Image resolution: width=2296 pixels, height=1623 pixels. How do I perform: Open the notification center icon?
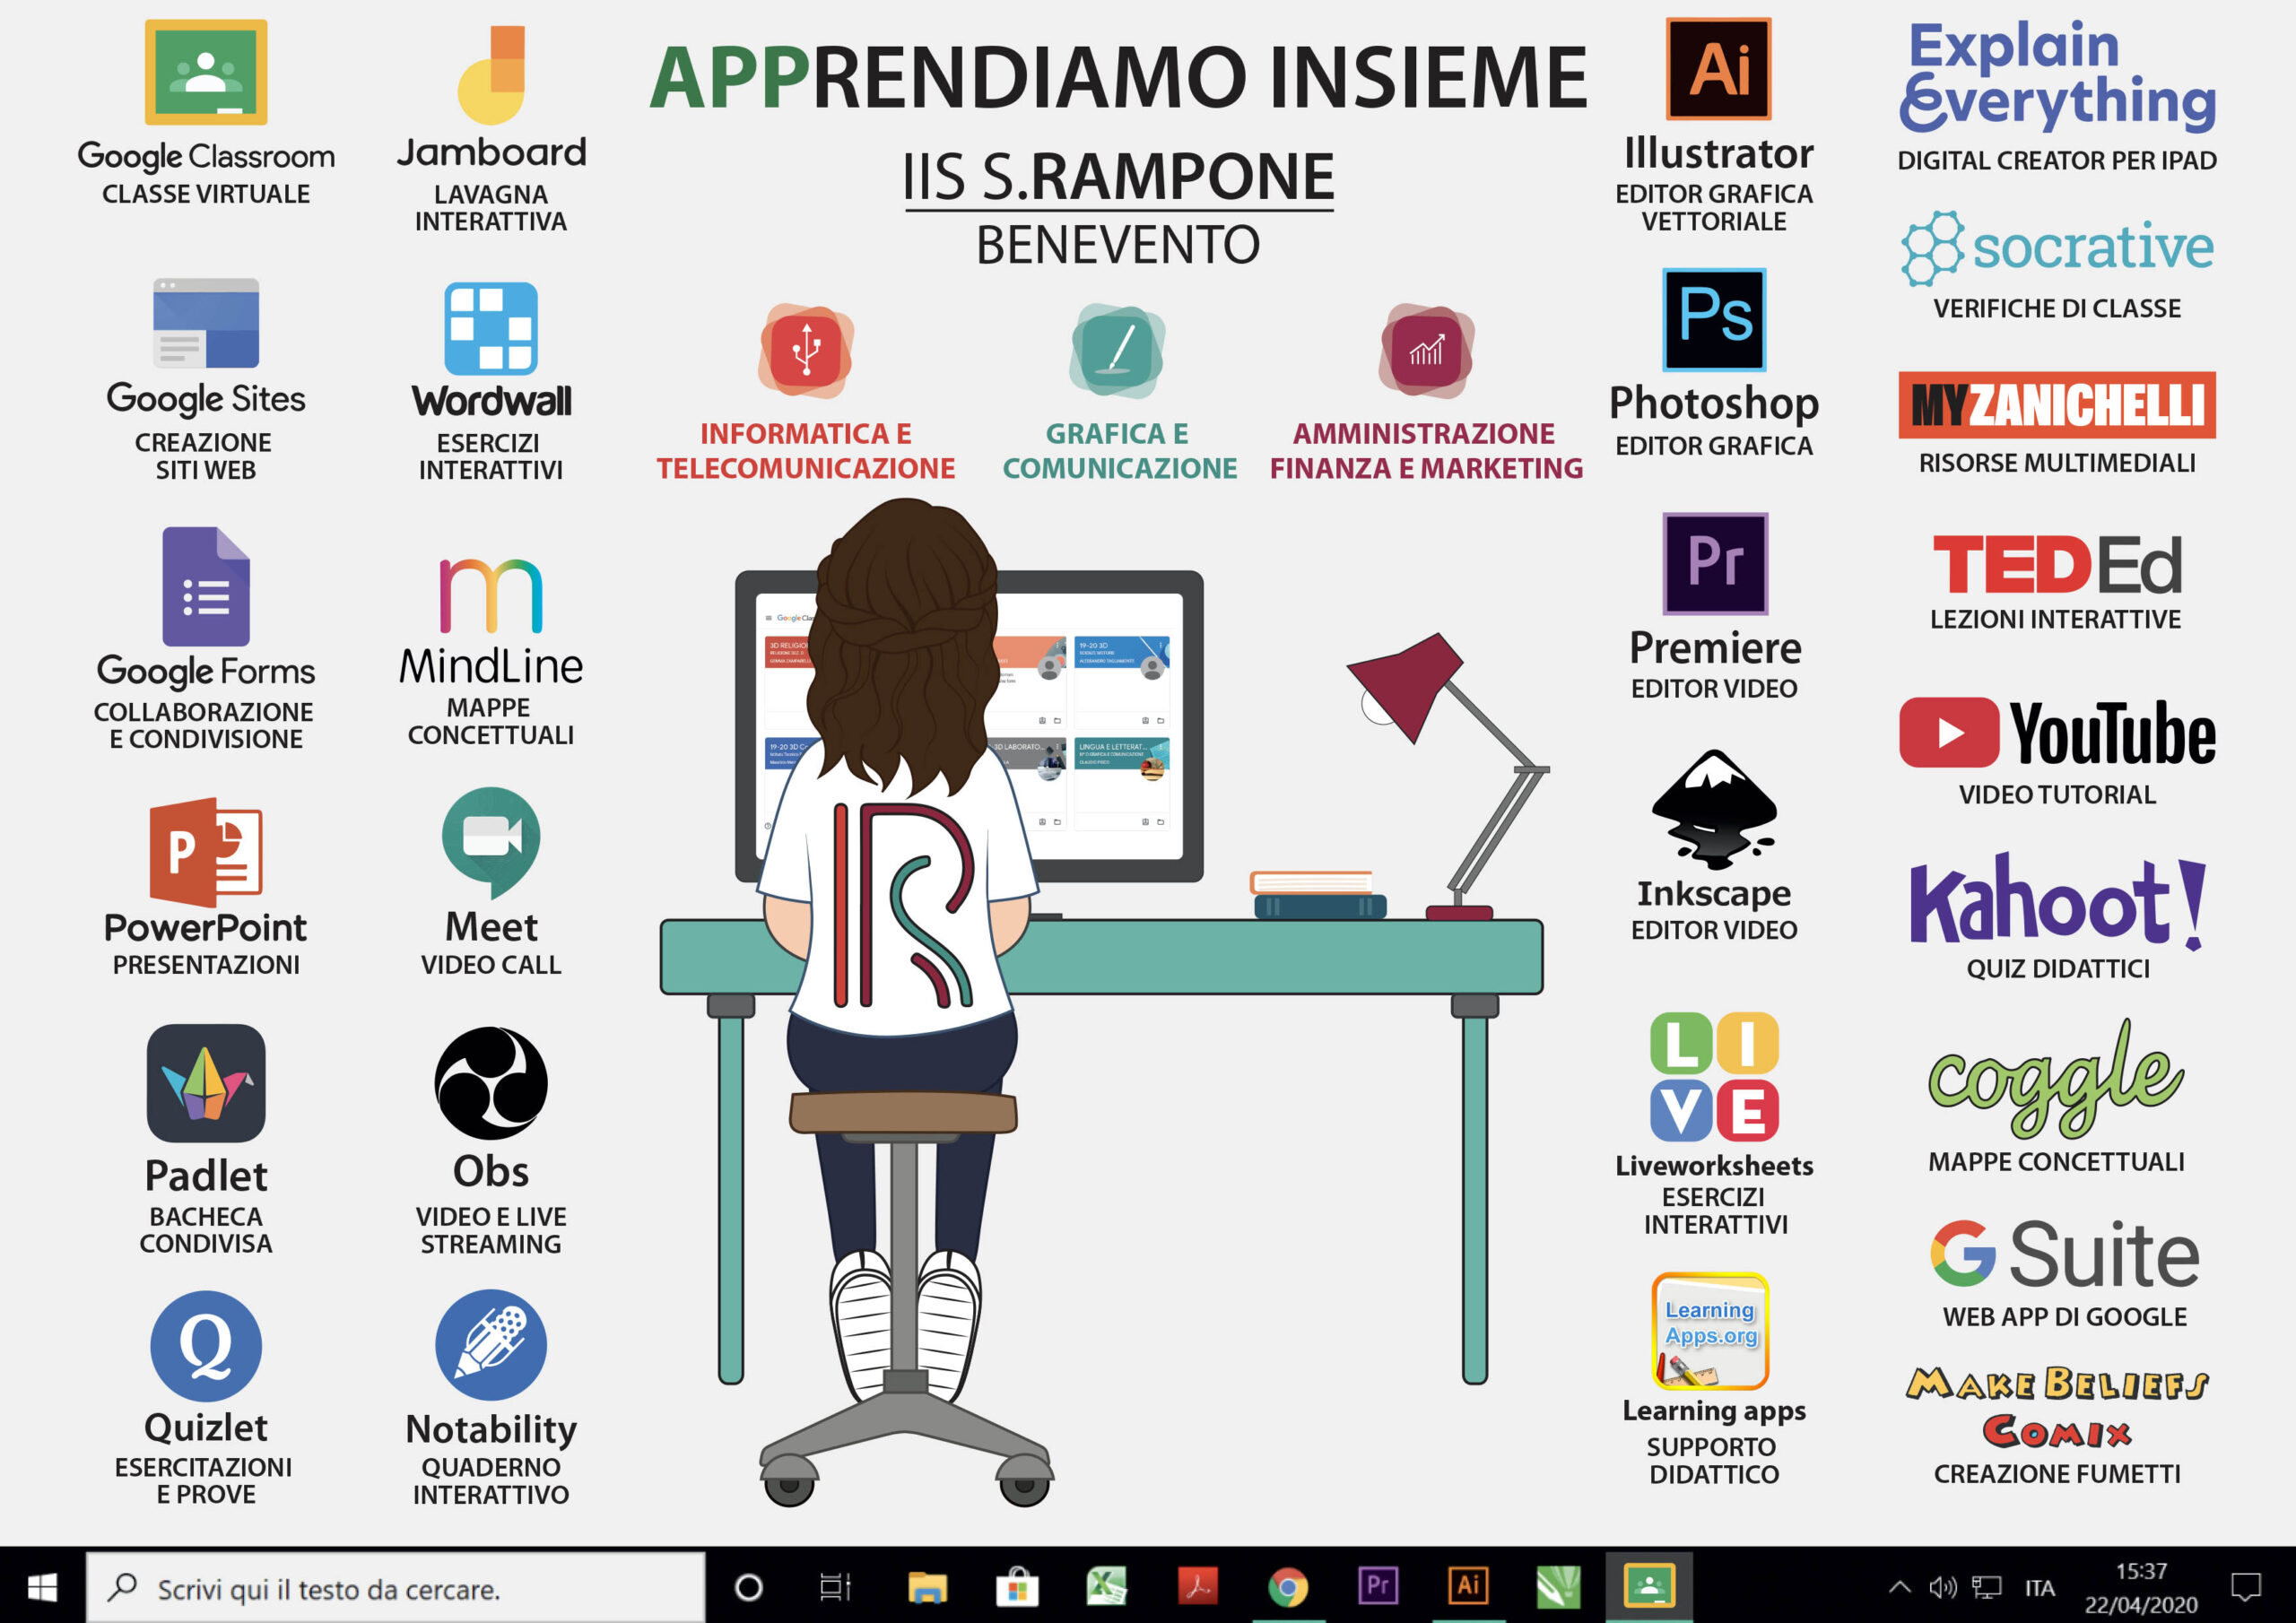click(2246, 1587)
